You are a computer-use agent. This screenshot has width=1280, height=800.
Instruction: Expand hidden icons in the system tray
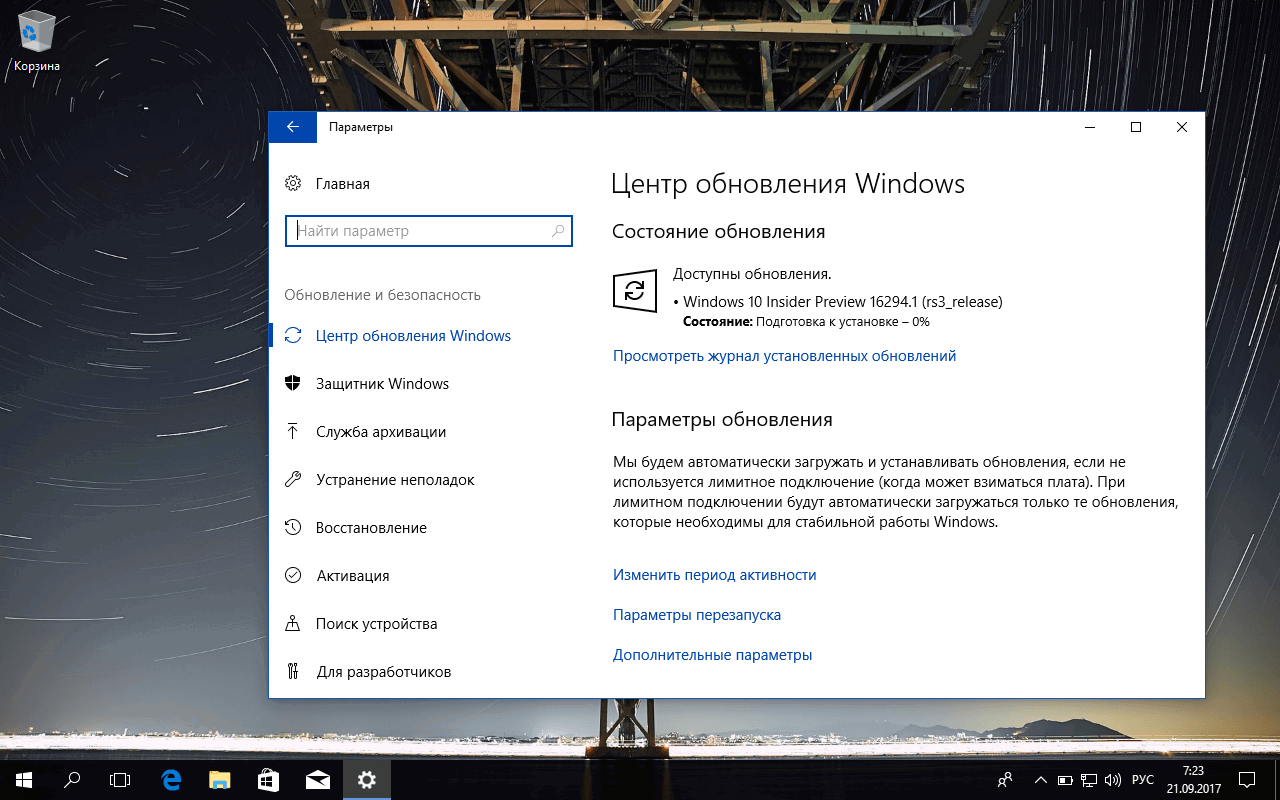click(x=1040, y=780)
